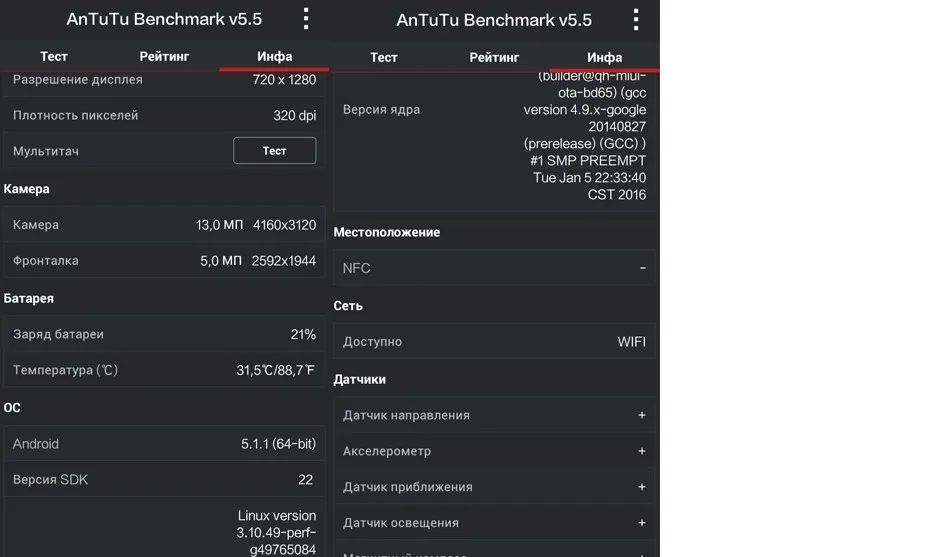Click the Местоположение section header
The image size is (940, 557).
pos(387,232)
